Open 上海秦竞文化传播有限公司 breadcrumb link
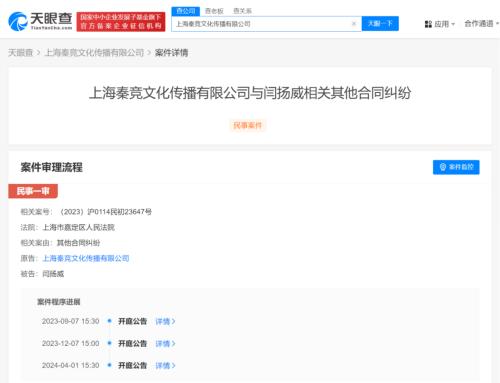The image size is (500, 383). point(94,53)
